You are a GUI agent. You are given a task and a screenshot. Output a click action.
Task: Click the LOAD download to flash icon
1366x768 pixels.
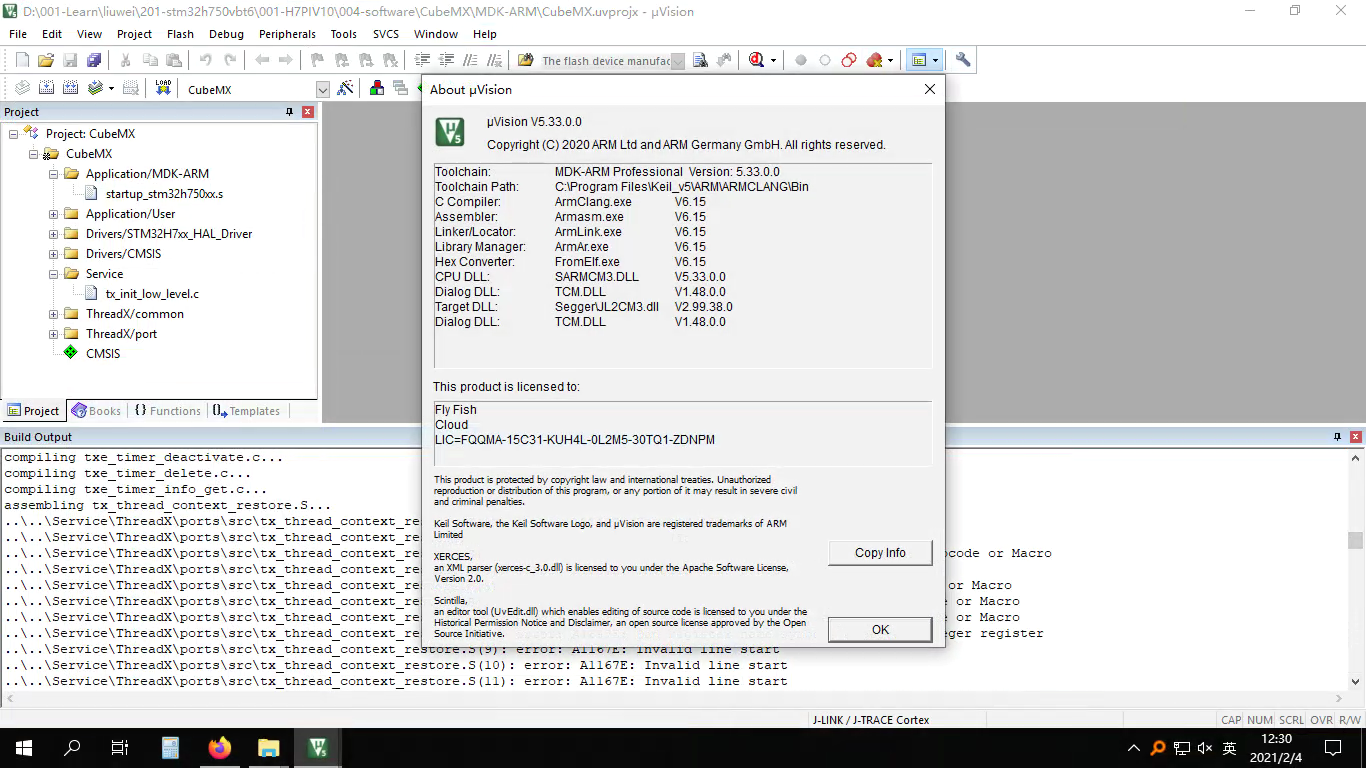163,88
